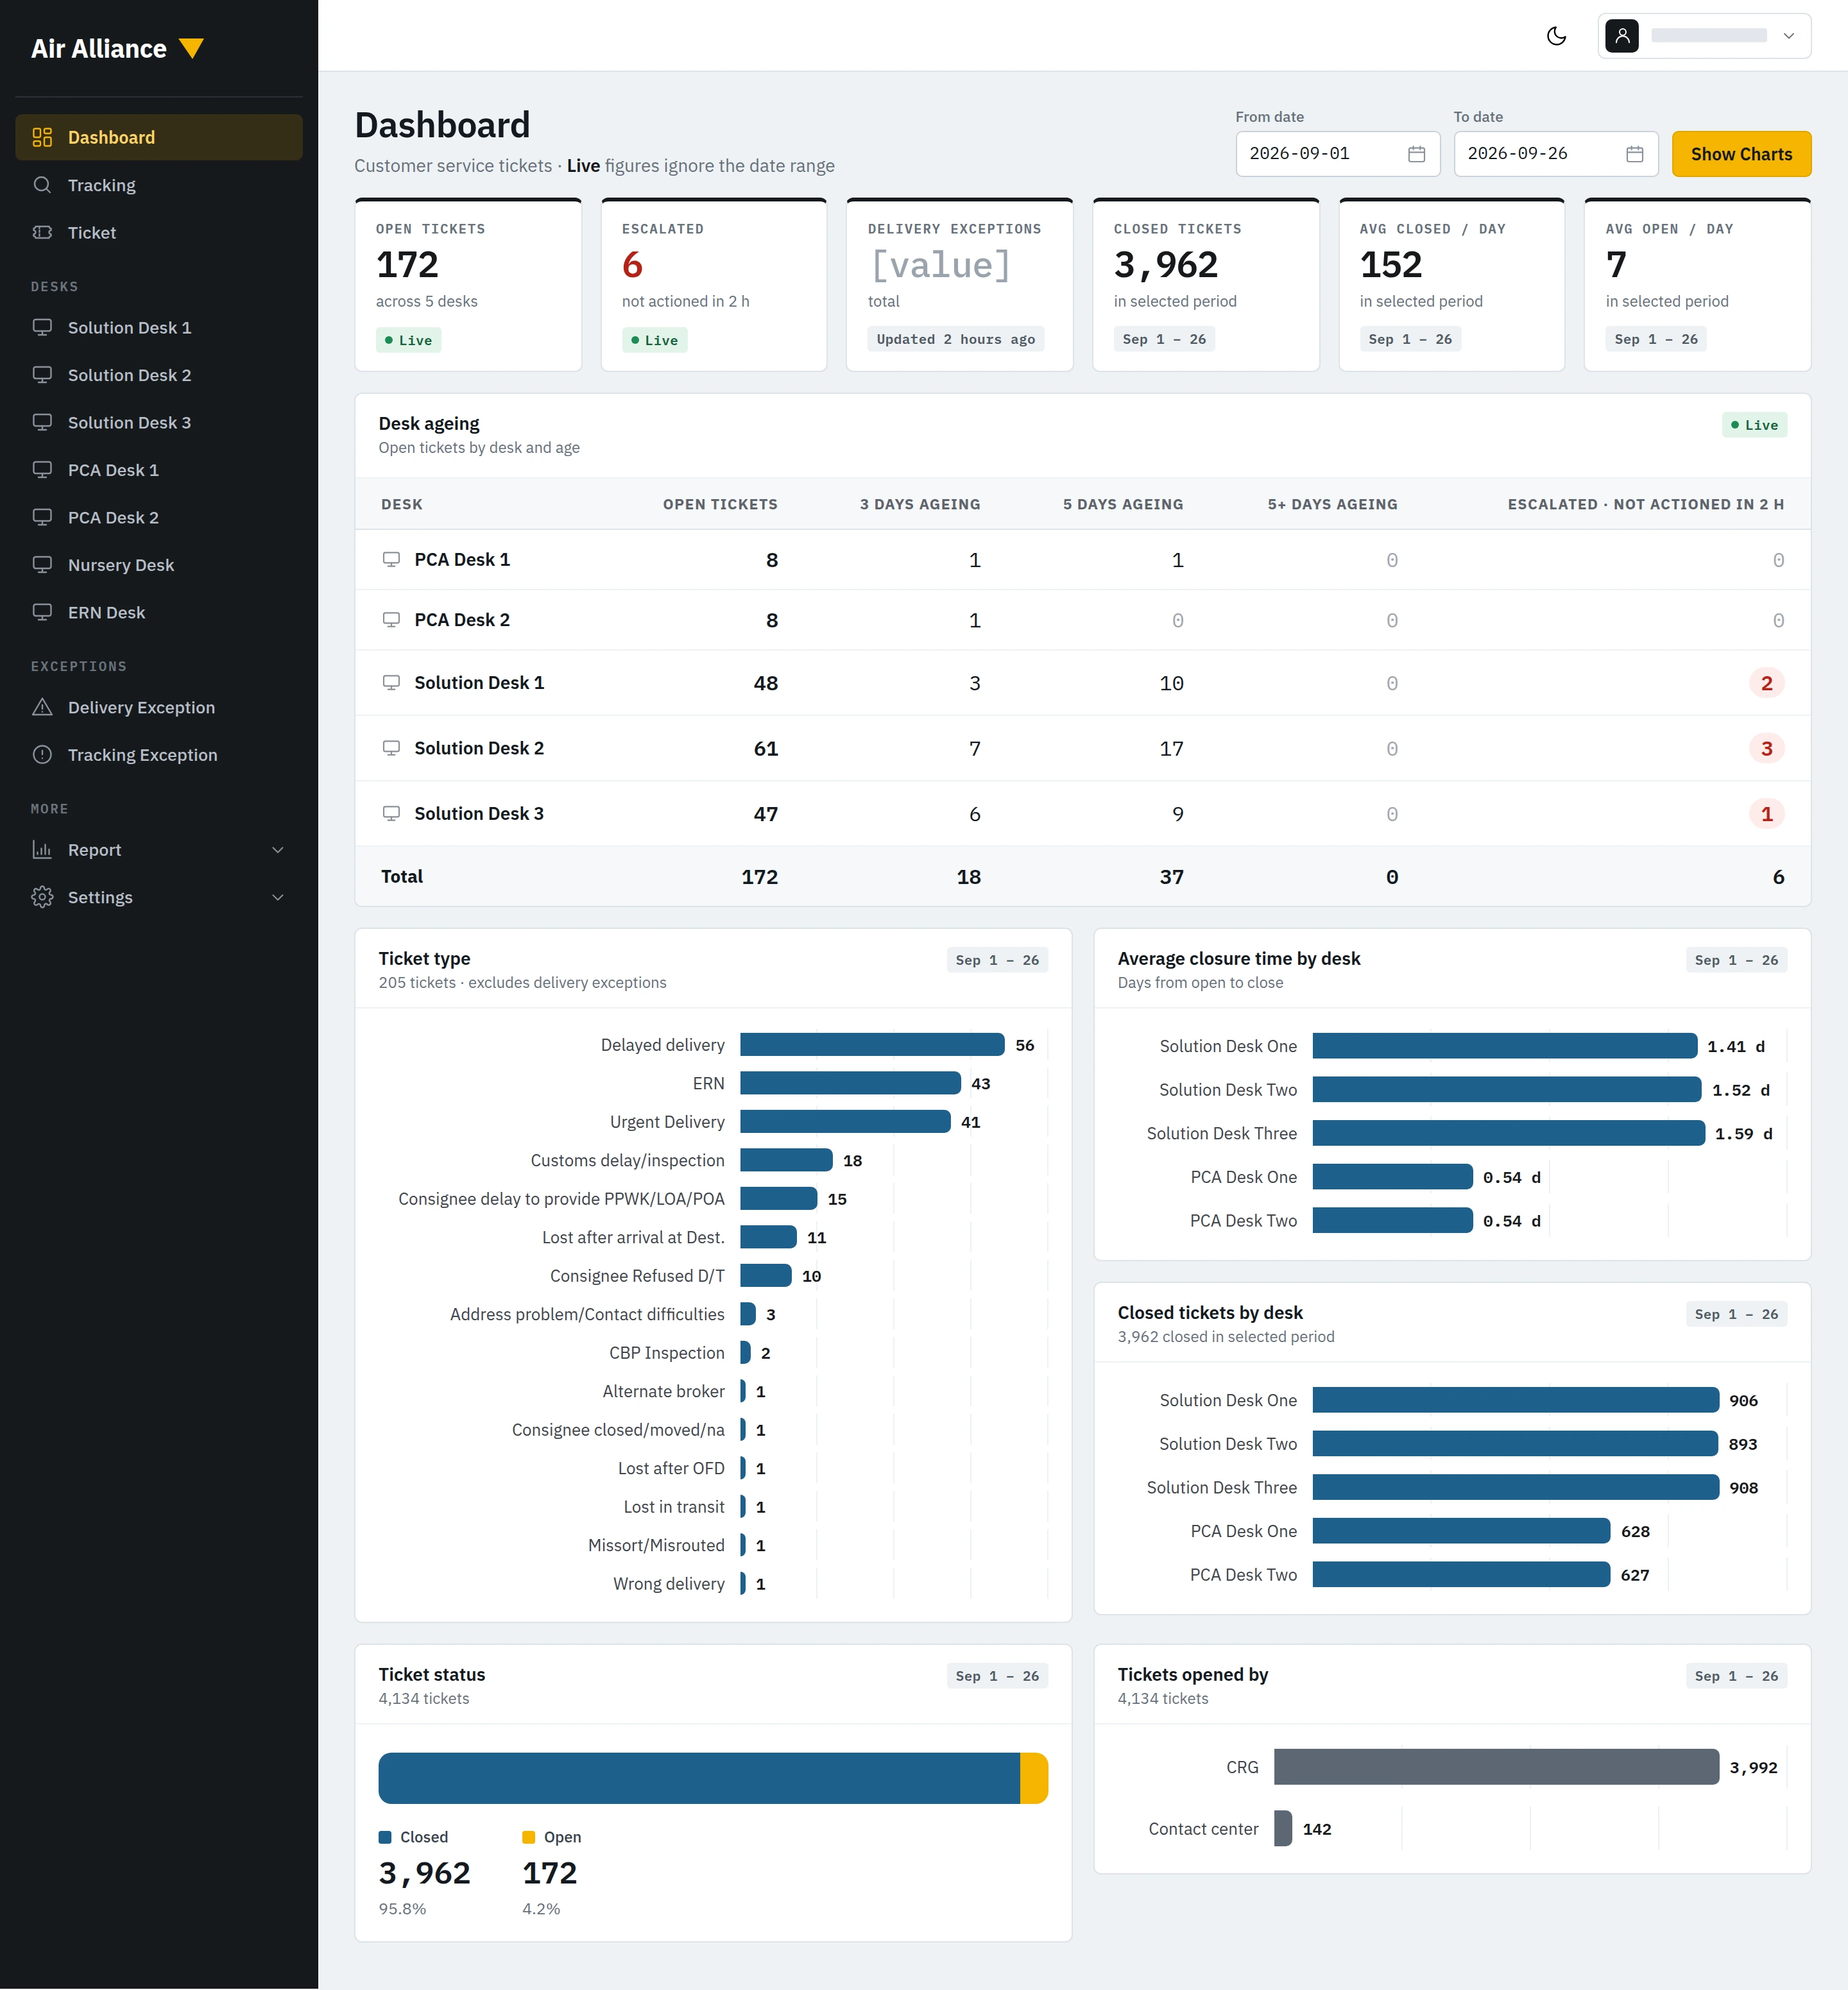Click the Closed legend blue swatch

[385, 1837]
